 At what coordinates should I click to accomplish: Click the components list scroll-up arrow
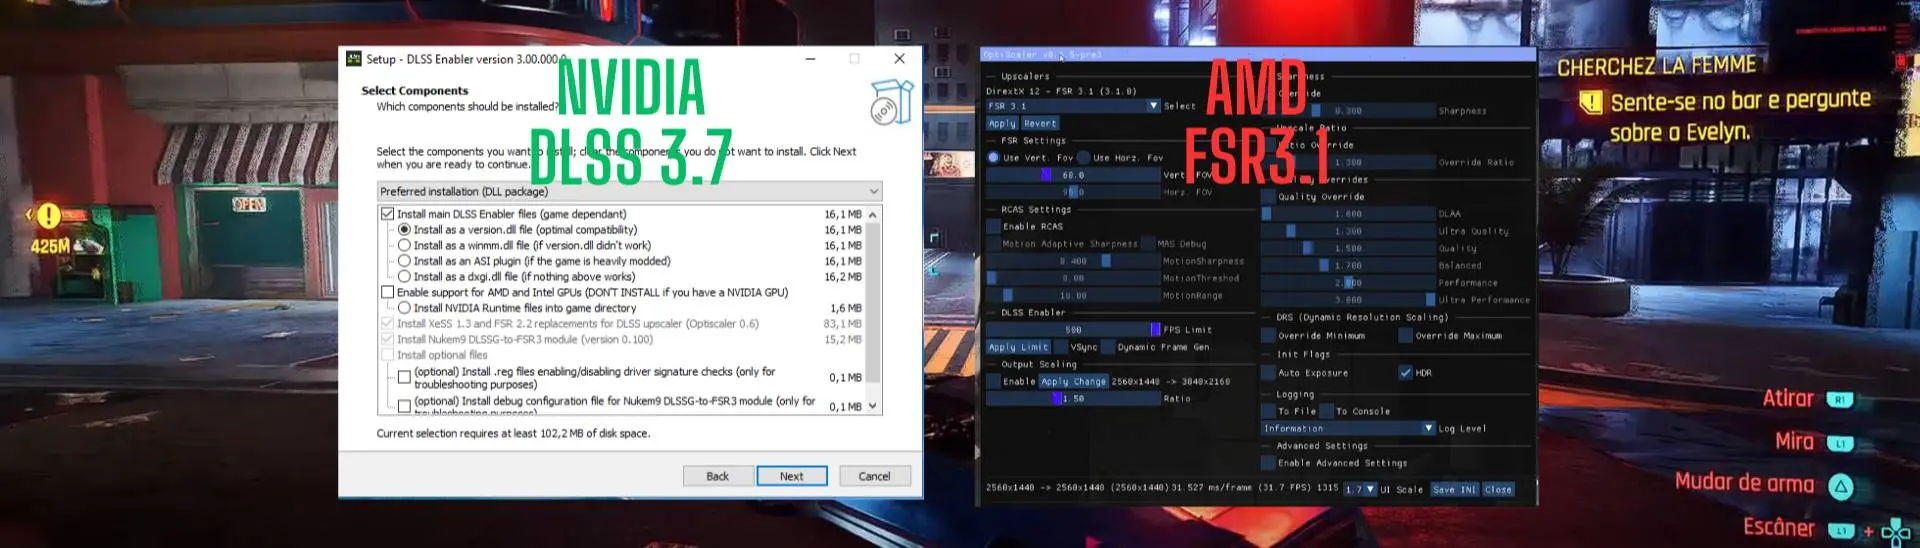[873, 215]
